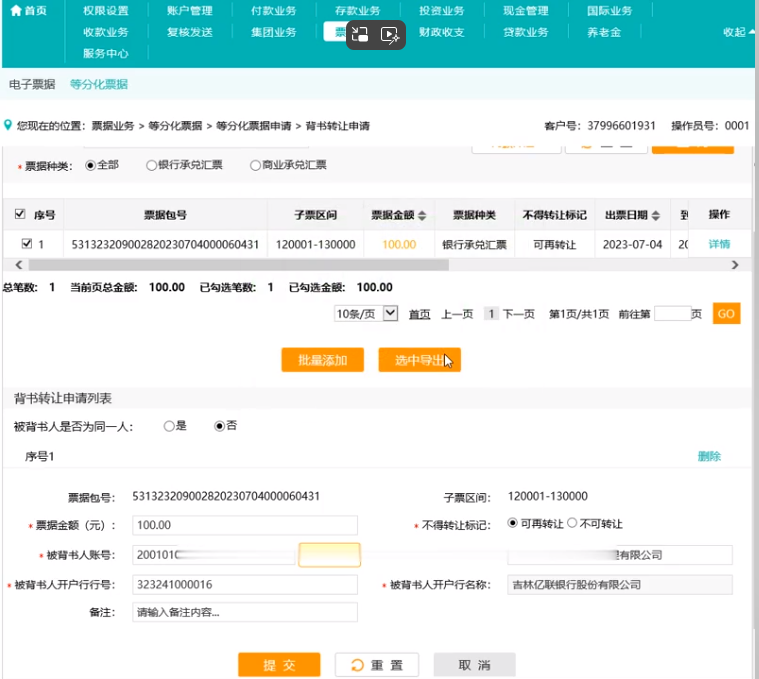Toggle the select-all checkbox in table header
This screenshot has height=679, width=759.
[20, 215]
